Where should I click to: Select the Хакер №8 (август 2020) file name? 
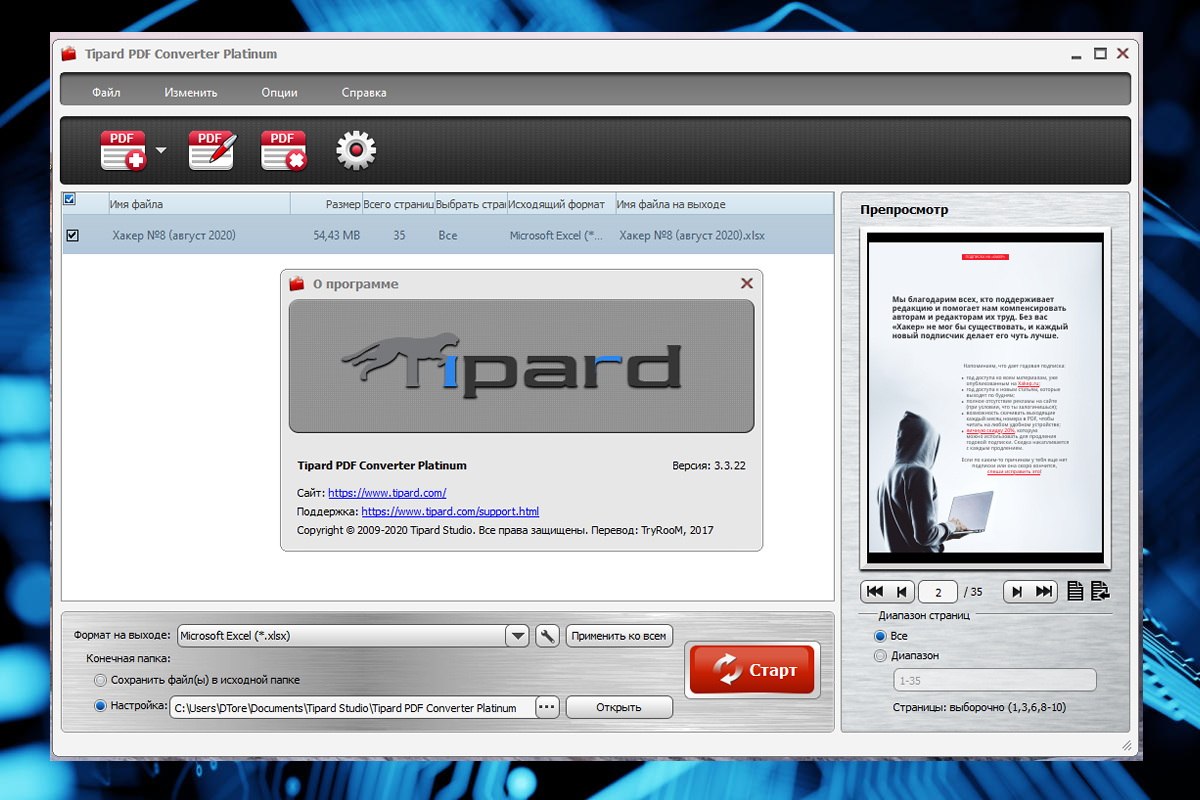coord(174,236)
